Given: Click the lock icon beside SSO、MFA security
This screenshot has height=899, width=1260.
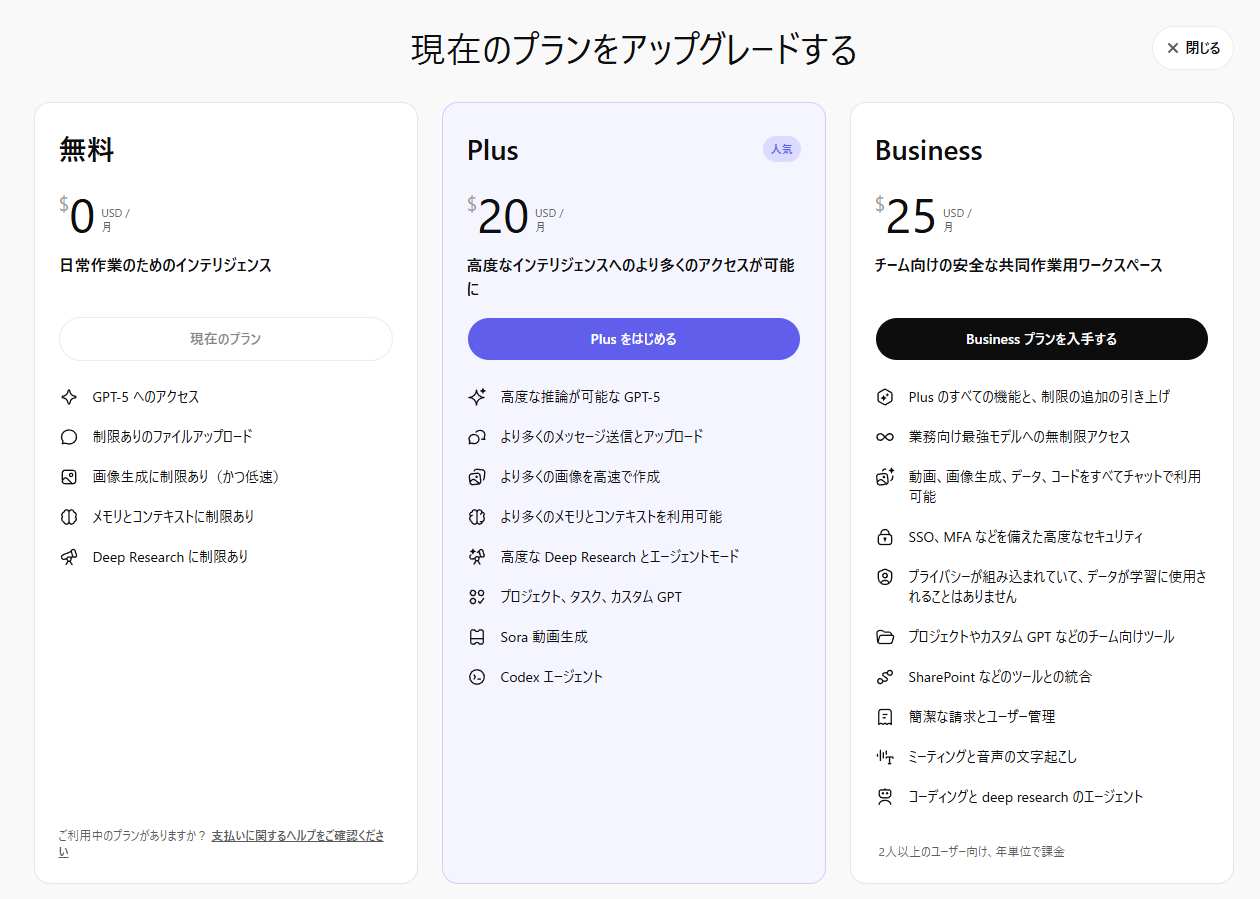Looking at the screenshot, I should tap(885, 537).
